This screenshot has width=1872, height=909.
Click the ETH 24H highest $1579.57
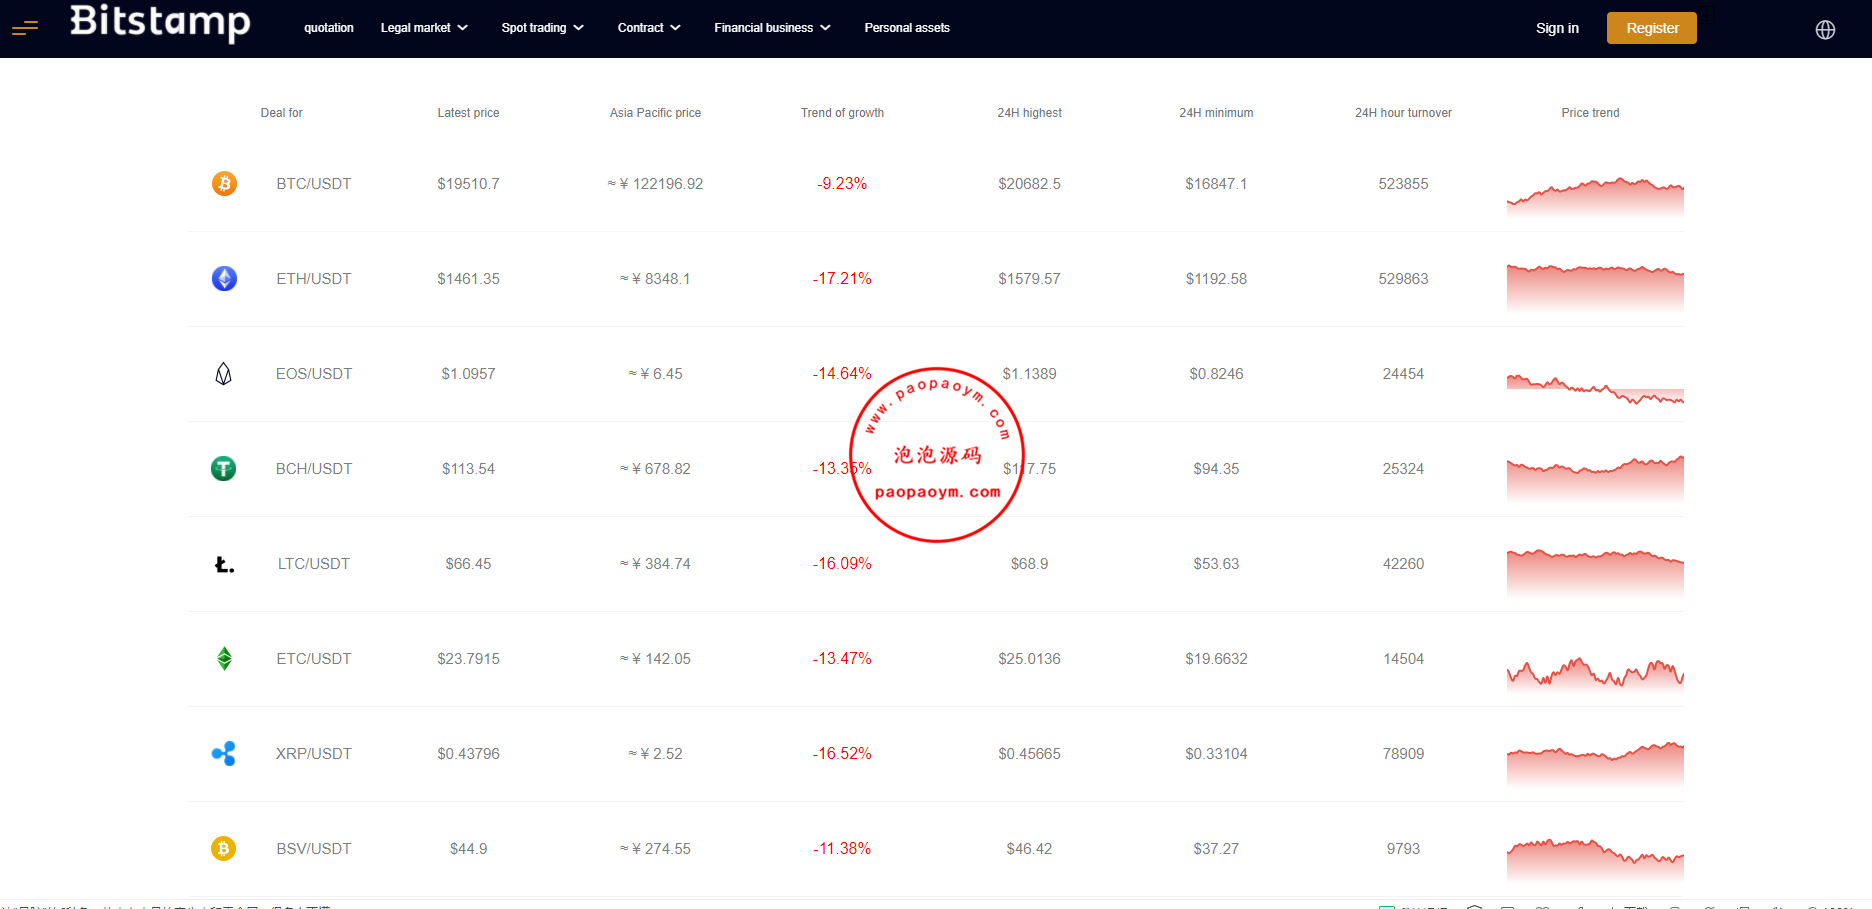tap(1029, 279)
